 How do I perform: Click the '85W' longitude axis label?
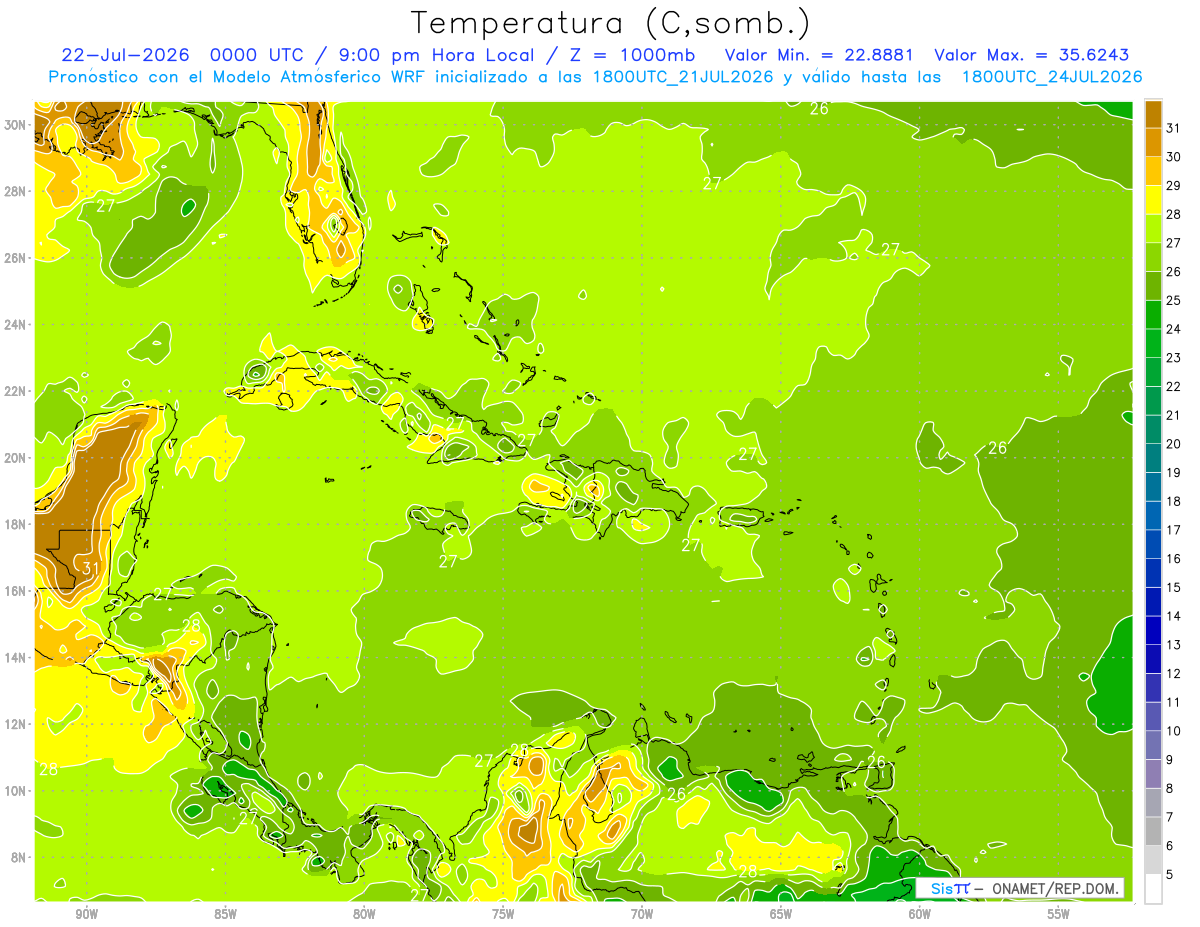coord(225,913)
